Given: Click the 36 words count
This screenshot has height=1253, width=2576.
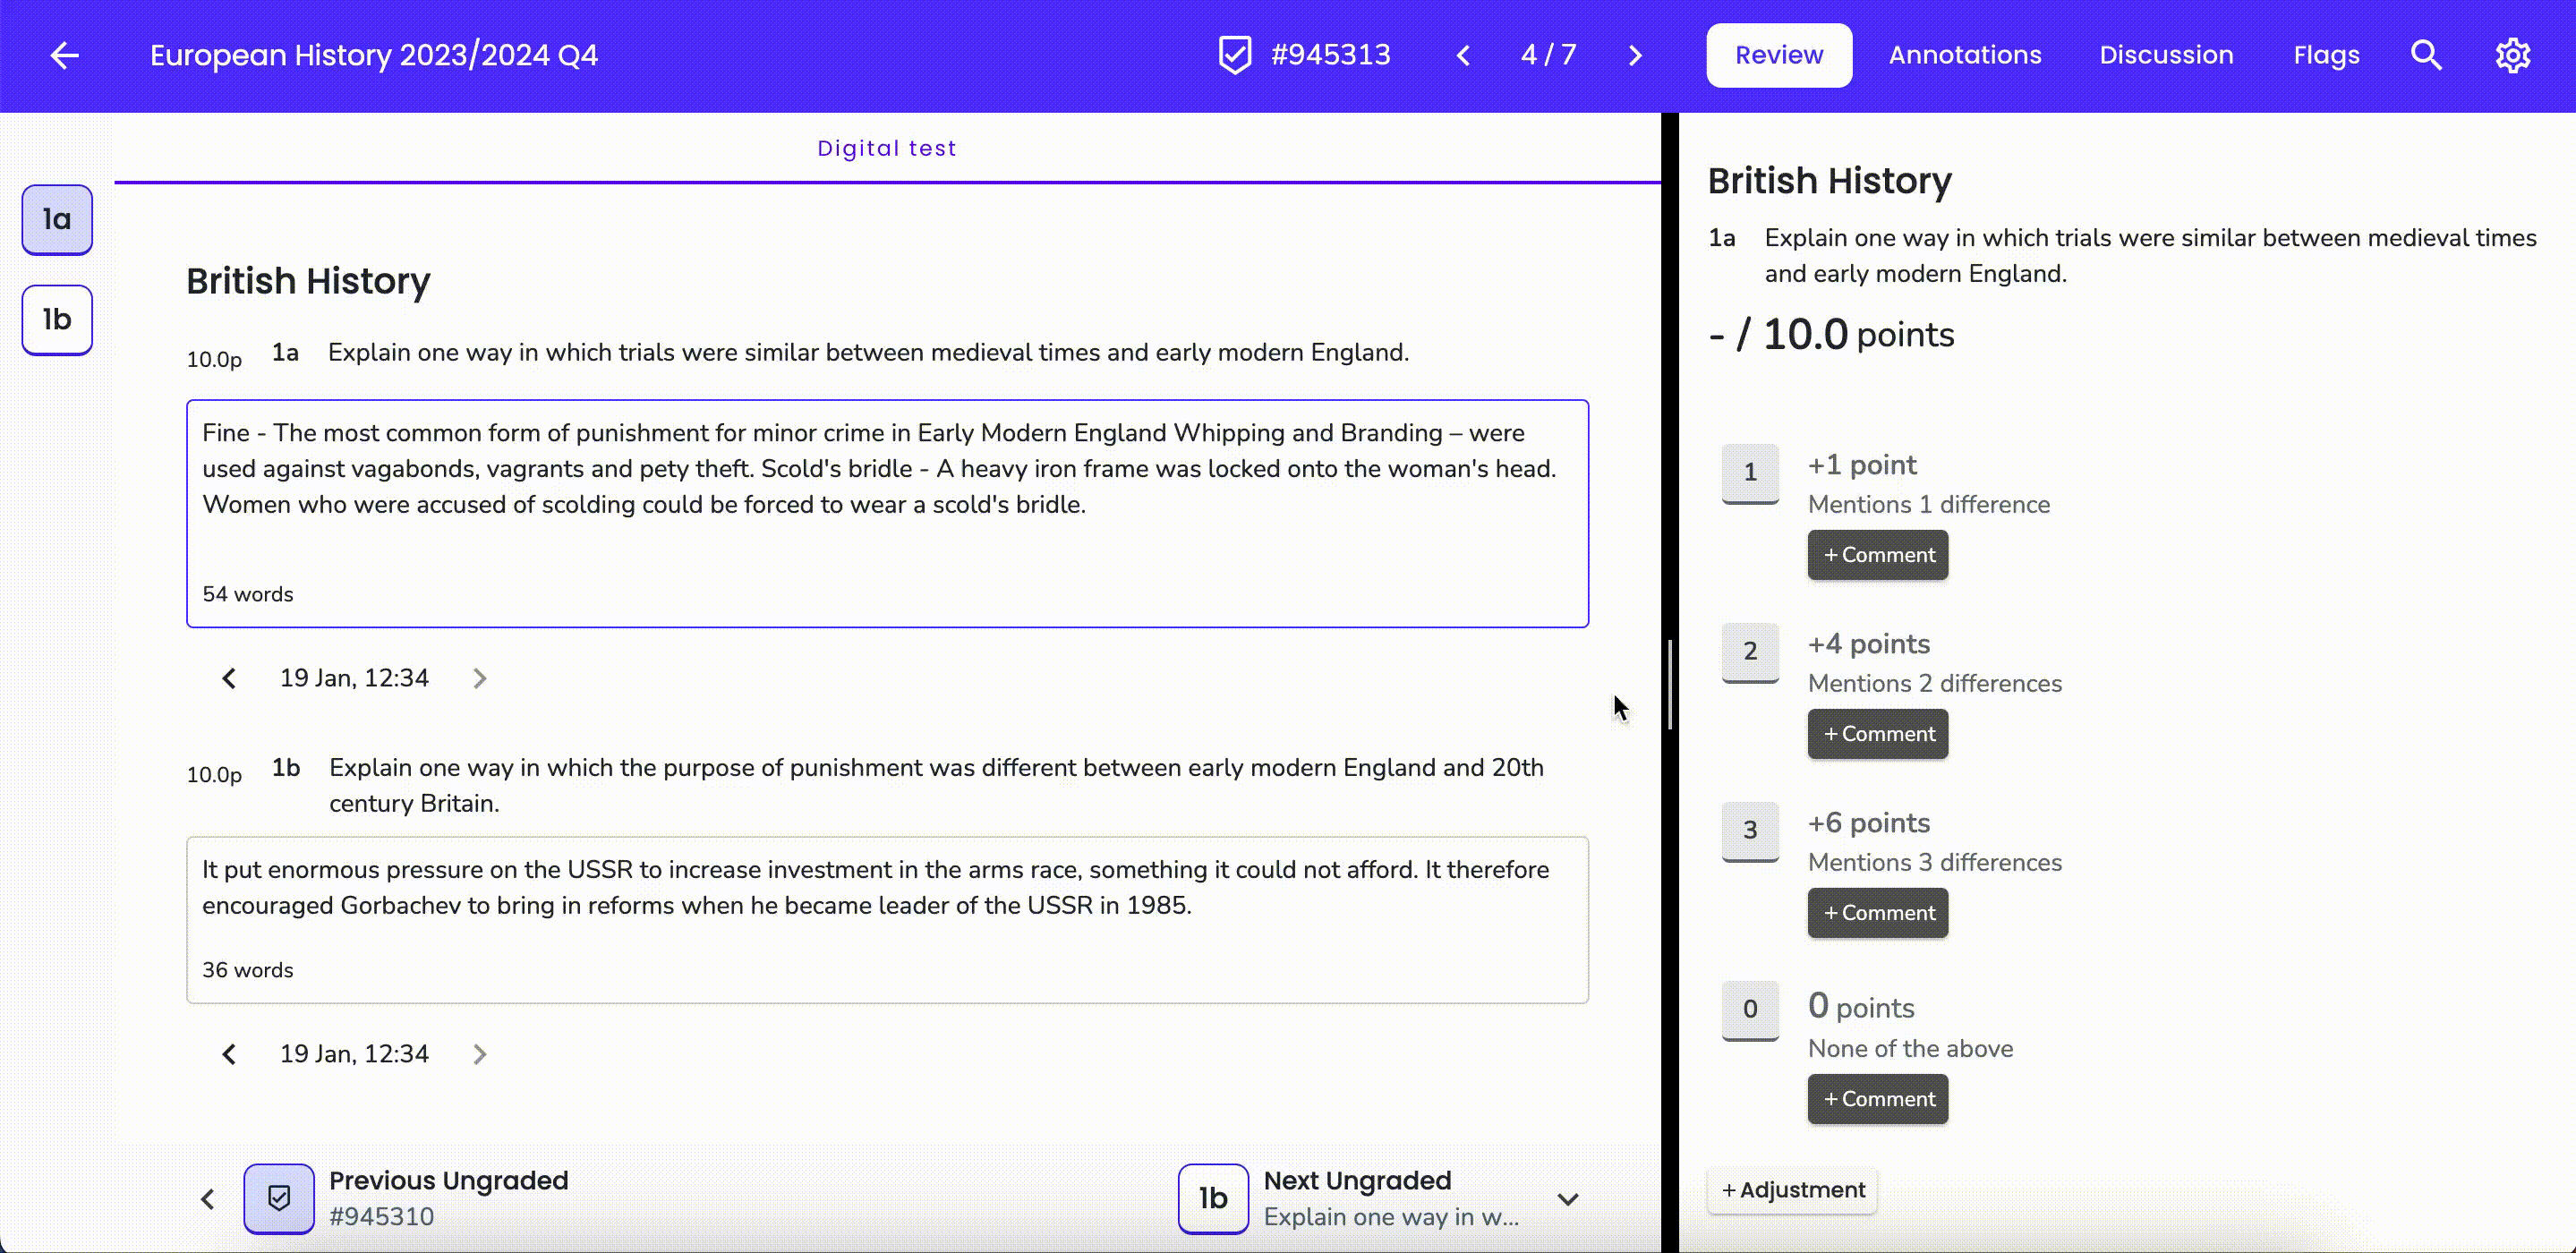Looking at the screenshot, I should coord(248,971).
